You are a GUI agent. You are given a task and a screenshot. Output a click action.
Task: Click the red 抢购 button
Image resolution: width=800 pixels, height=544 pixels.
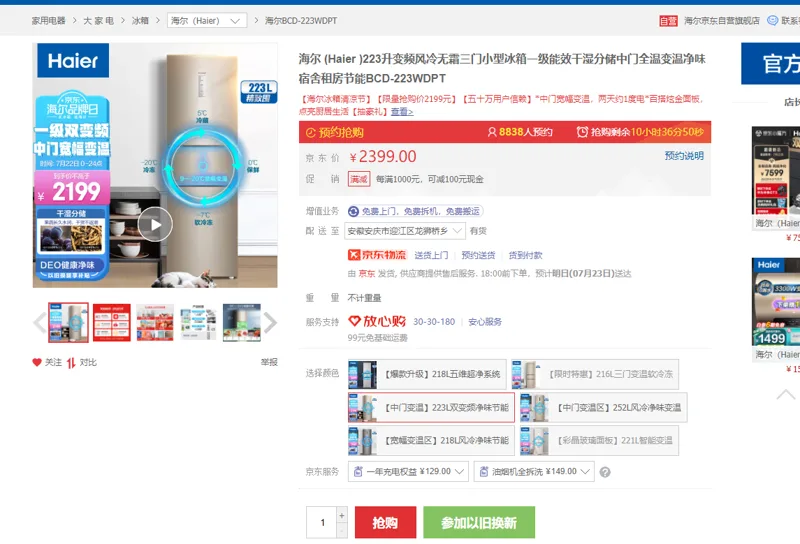point(386,523)
